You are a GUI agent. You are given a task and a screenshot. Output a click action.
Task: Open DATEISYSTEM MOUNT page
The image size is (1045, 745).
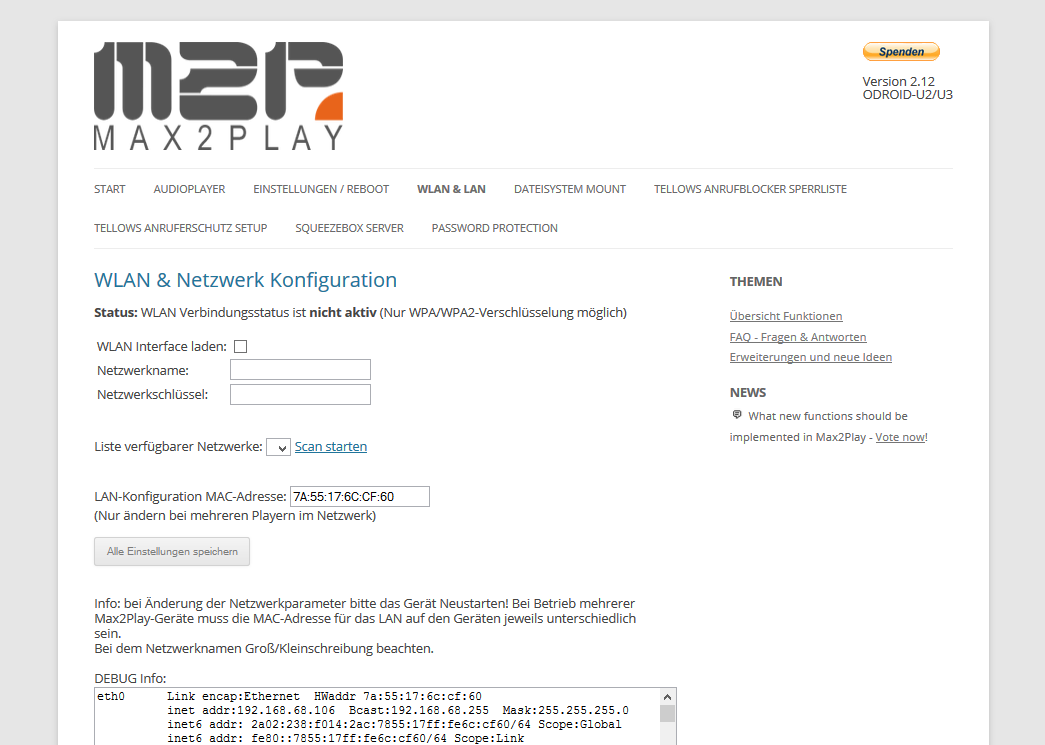pos(570,189)
